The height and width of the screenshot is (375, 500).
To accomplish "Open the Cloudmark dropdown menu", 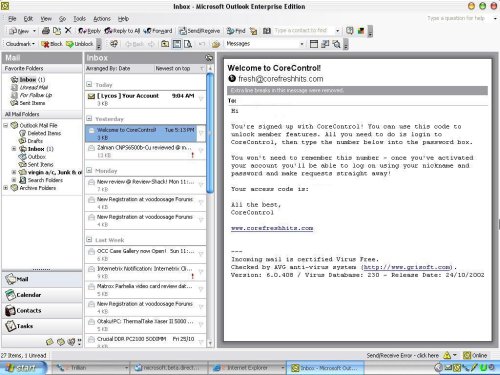I will click(20, 44).
